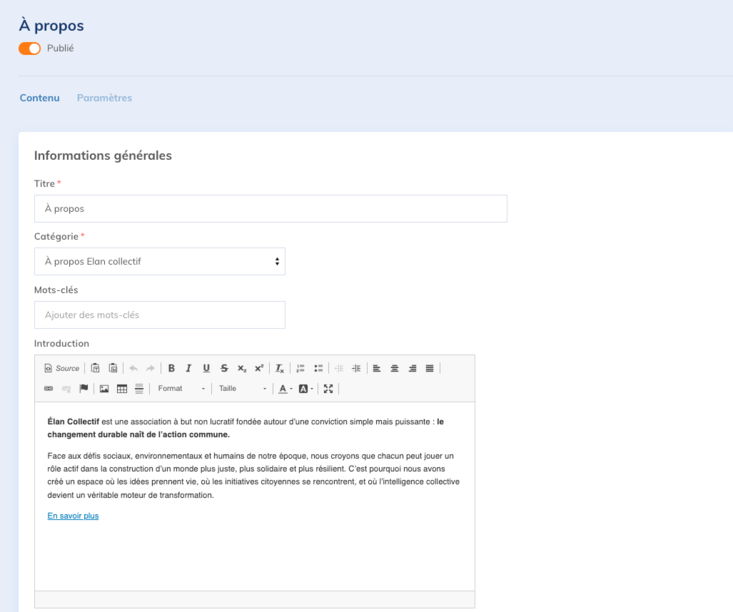Center align text

pos(395,368)
